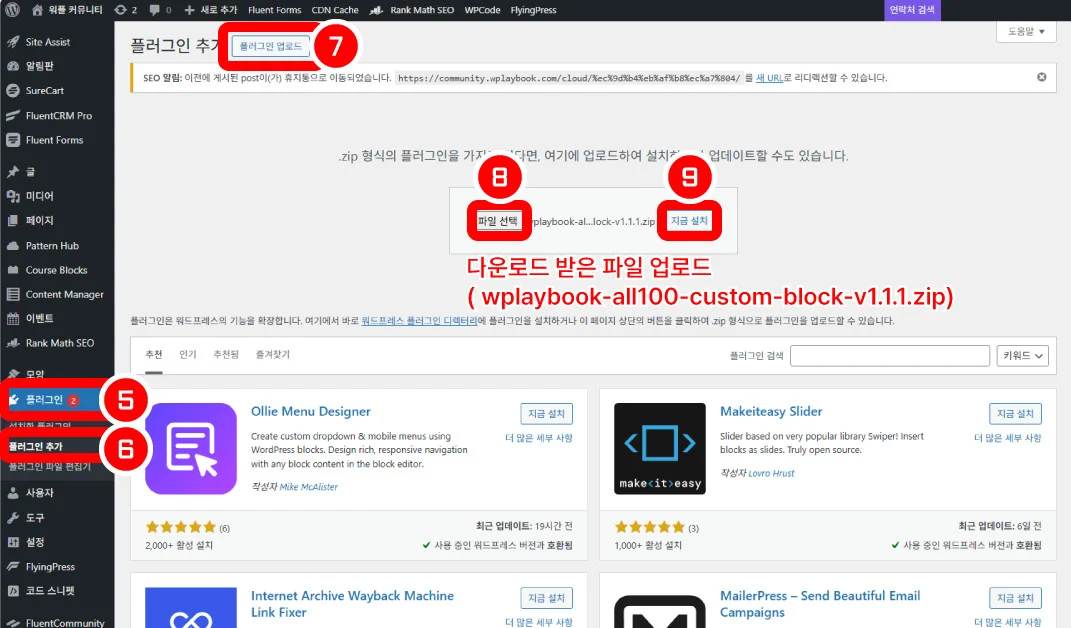1071x628 pixels.
Task: Switch to the 추천 tab
Action: click(154, 354)
